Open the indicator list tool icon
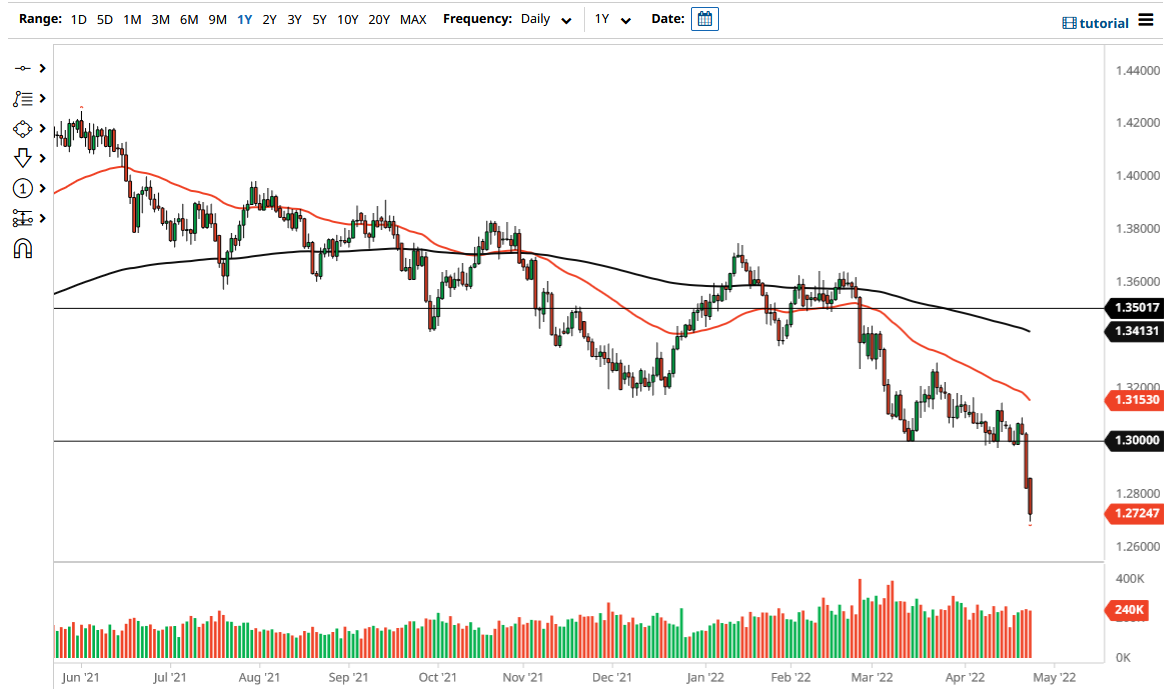This screenshot has width=1176, height=698. [x=24, y=98]
